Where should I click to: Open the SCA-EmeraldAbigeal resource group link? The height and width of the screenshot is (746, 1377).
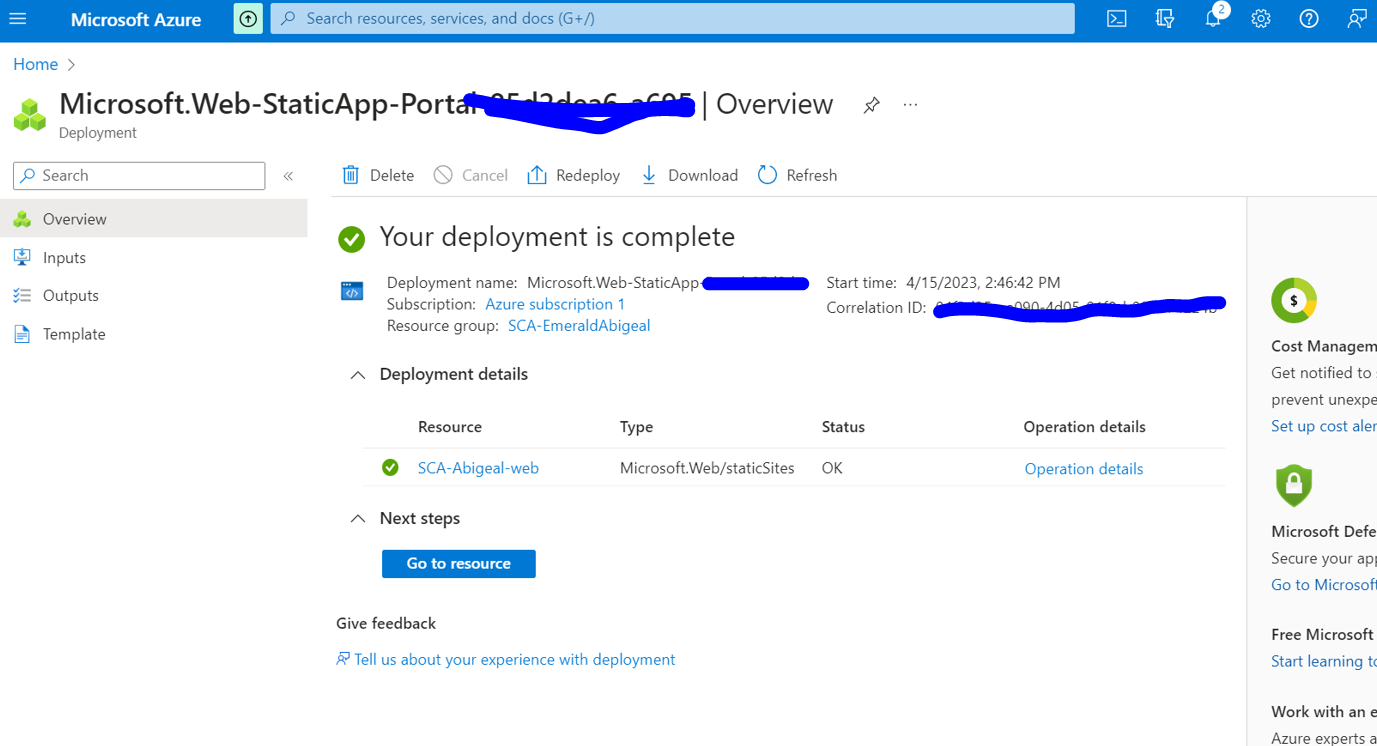[x=579, y=326]
